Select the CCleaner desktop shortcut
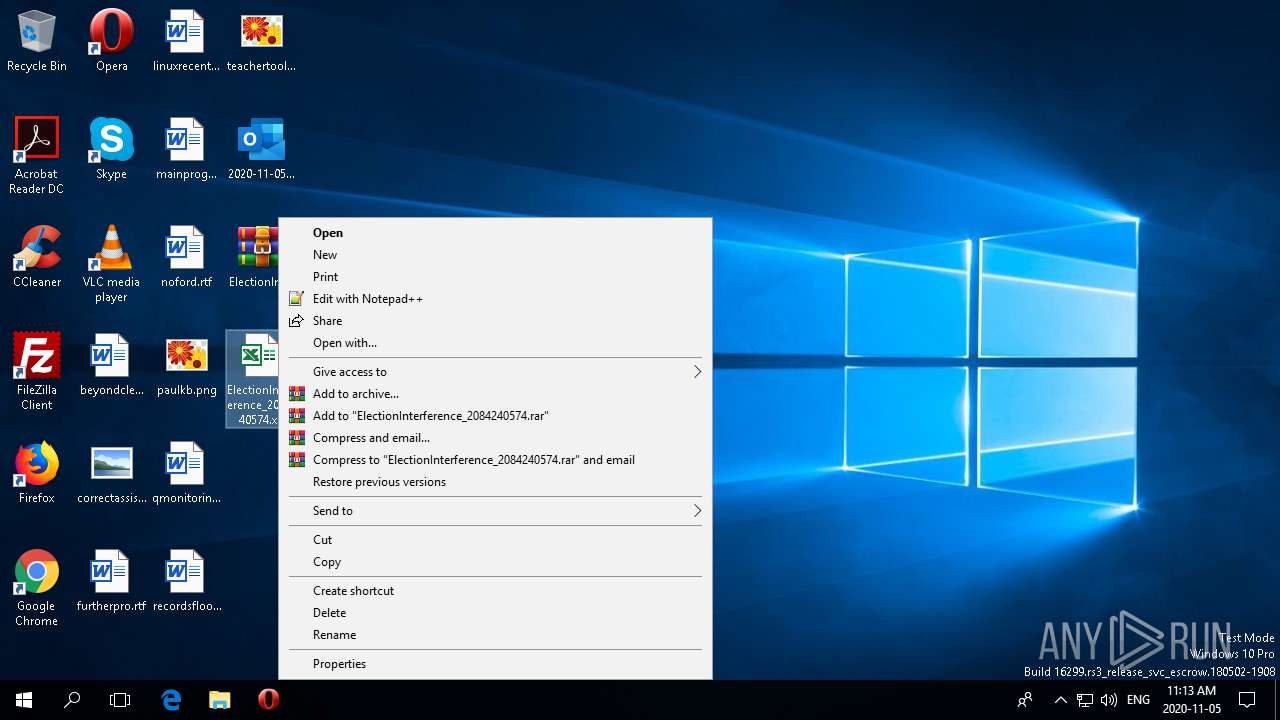 [x=37, y=258]
